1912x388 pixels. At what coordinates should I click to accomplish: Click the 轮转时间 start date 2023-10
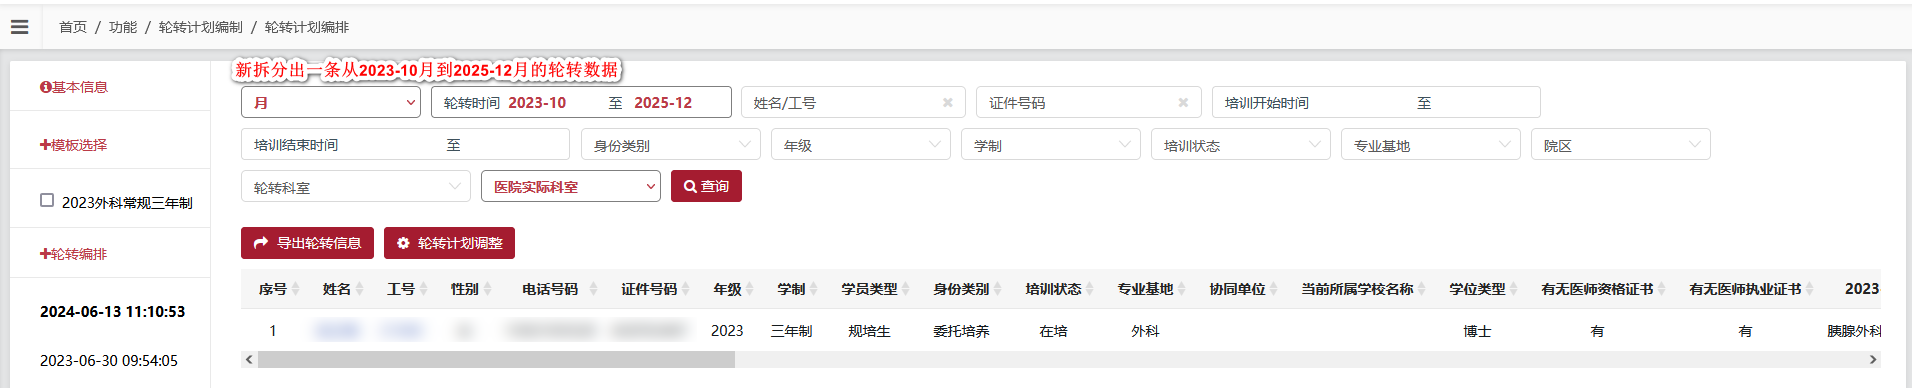tap(537, 103)
